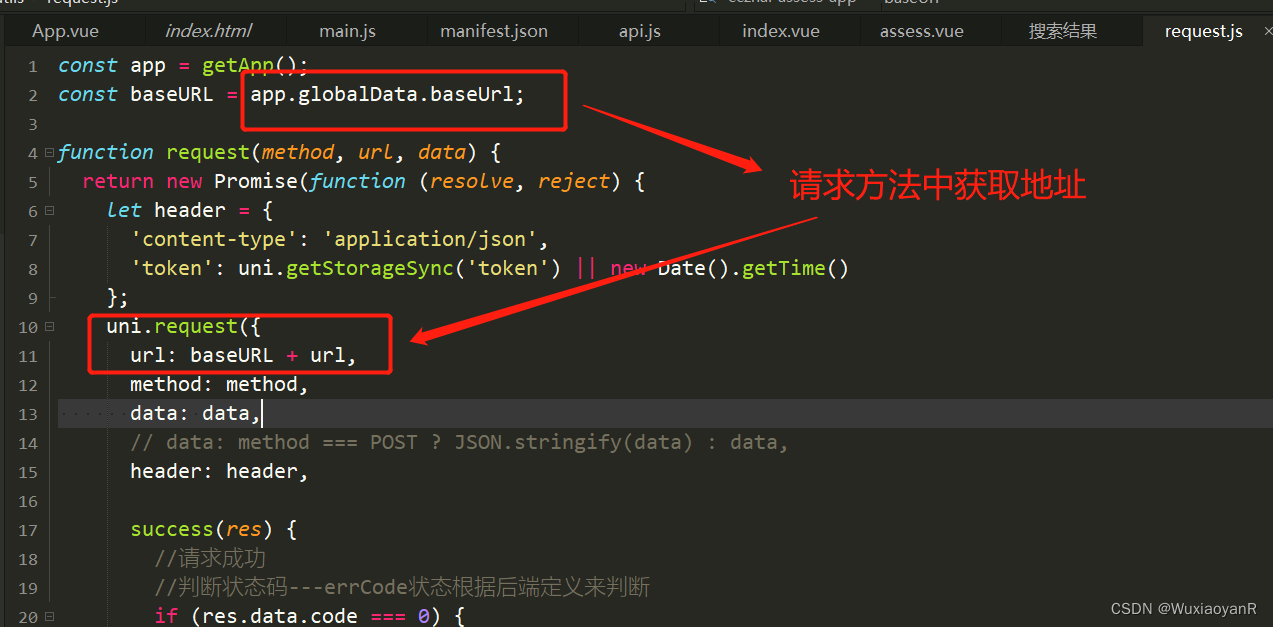The image size is (1273, 627).
Task: Open the 搜索结果 results tab
Action: coord(1062,31)
